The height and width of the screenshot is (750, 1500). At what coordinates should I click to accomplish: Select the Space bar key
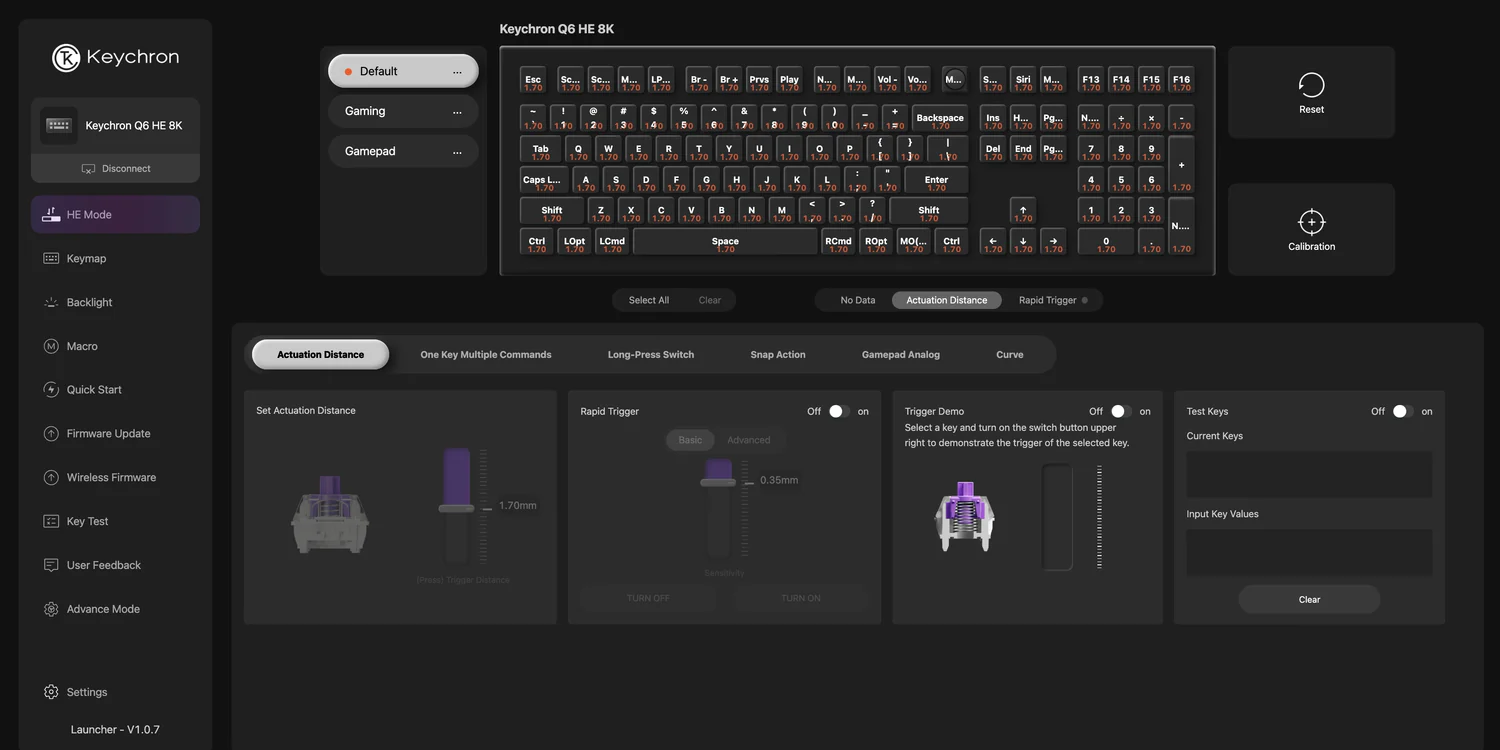click(725, 242)
